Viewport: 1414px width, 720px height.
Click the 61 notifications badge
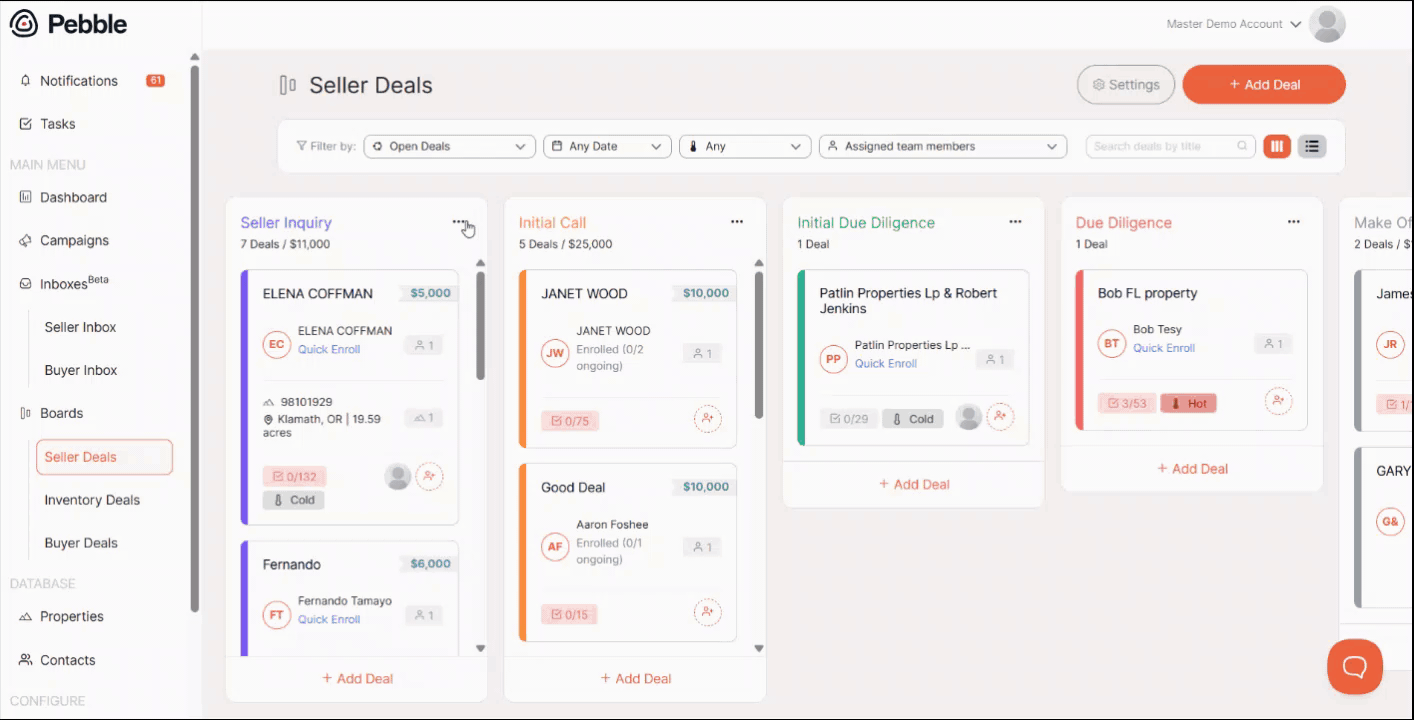pos(155,81)
